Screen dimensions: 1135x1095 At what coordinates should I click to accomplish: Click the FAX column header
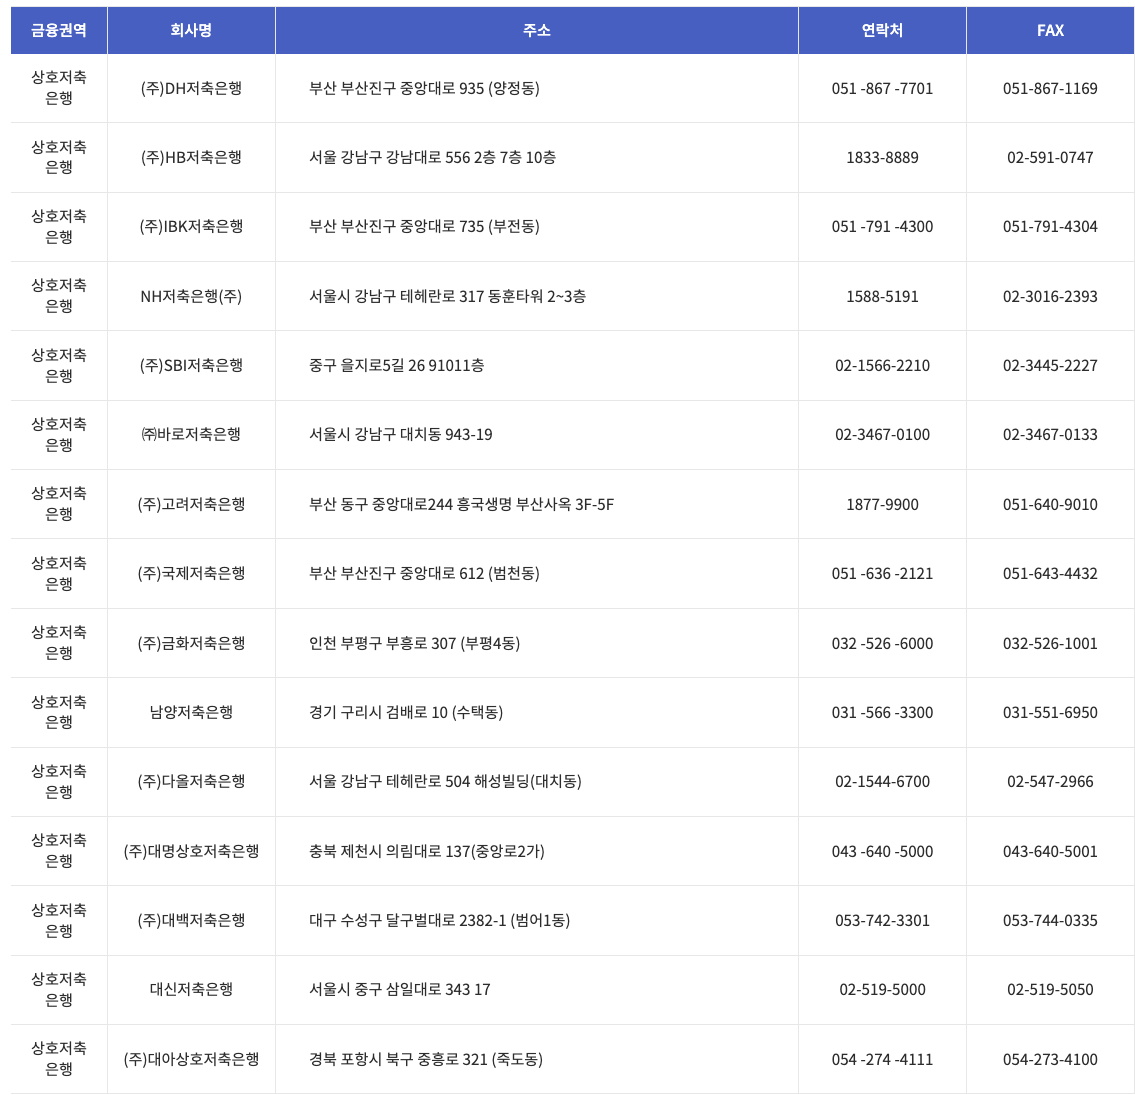1050,30
